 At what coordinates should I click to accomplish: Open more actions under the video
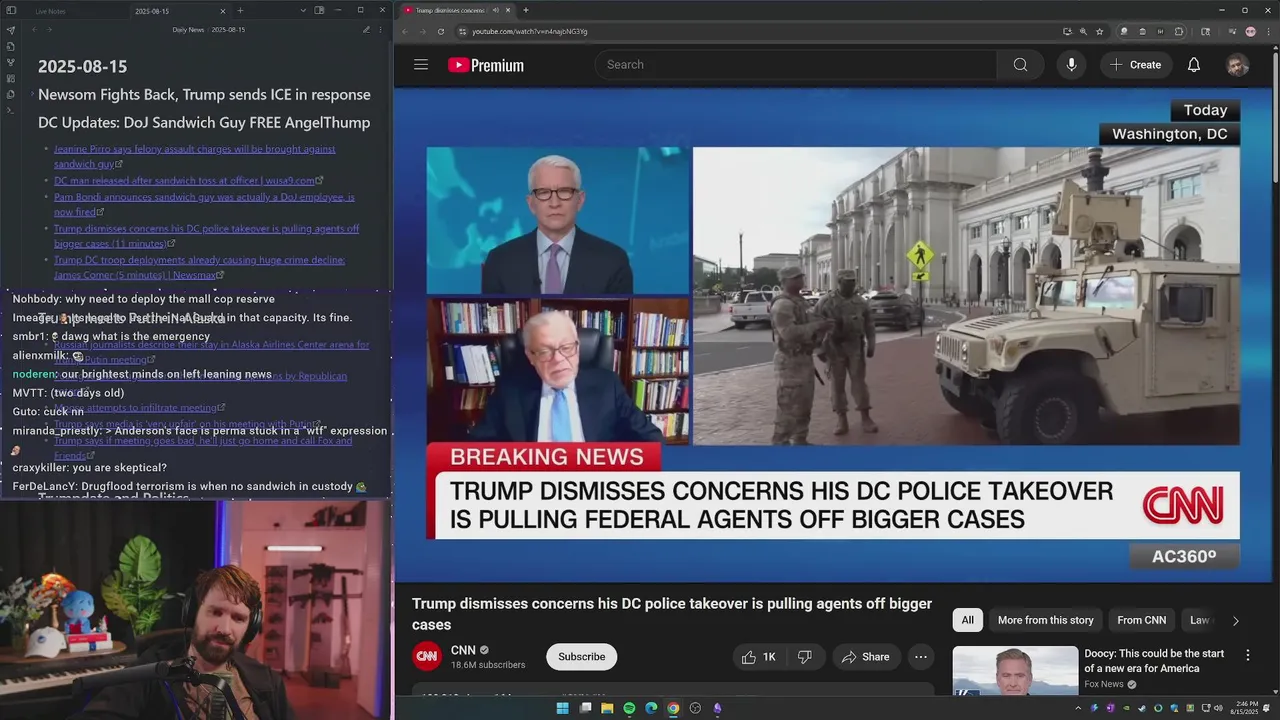tap(921, 657)
